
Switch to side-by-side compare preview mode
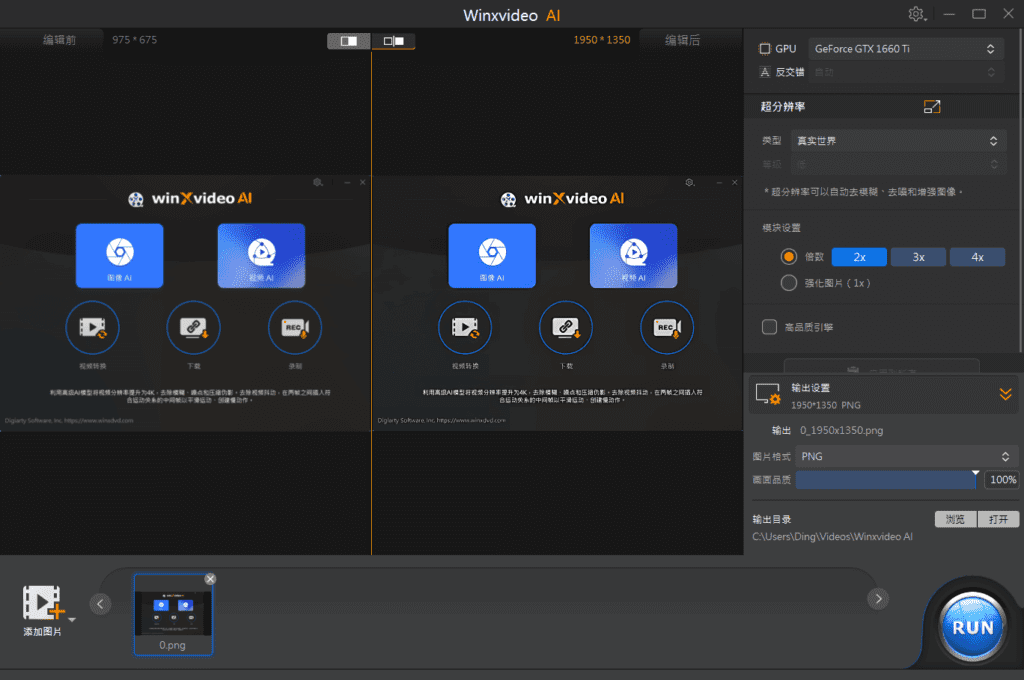point(393,41)
